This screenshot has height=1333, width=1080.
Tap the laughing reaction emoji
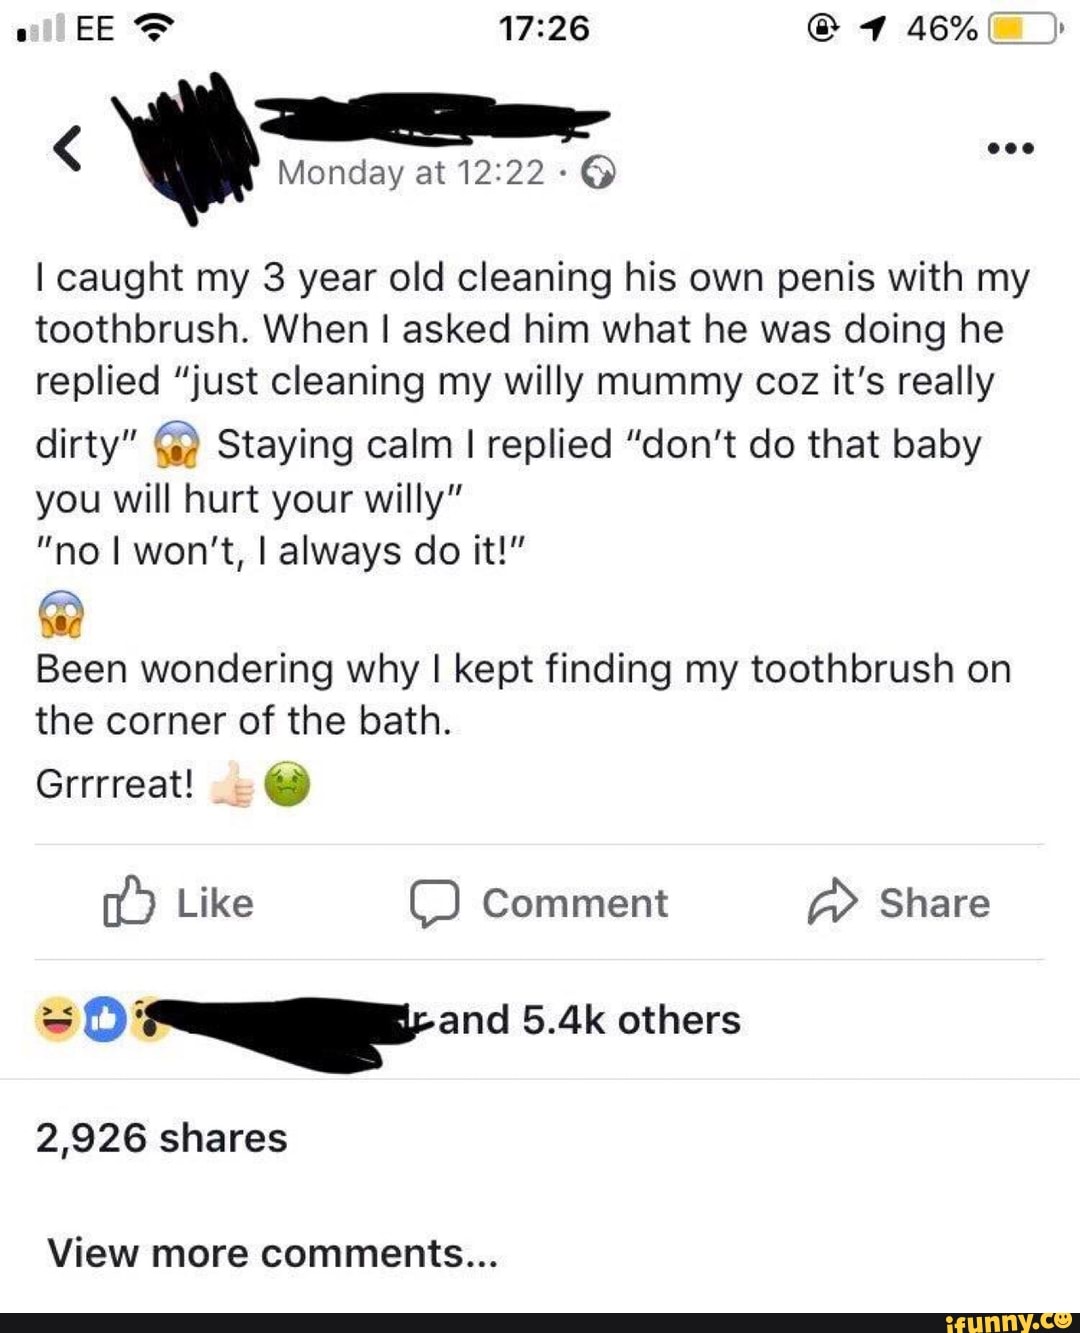coord(57,1019)
